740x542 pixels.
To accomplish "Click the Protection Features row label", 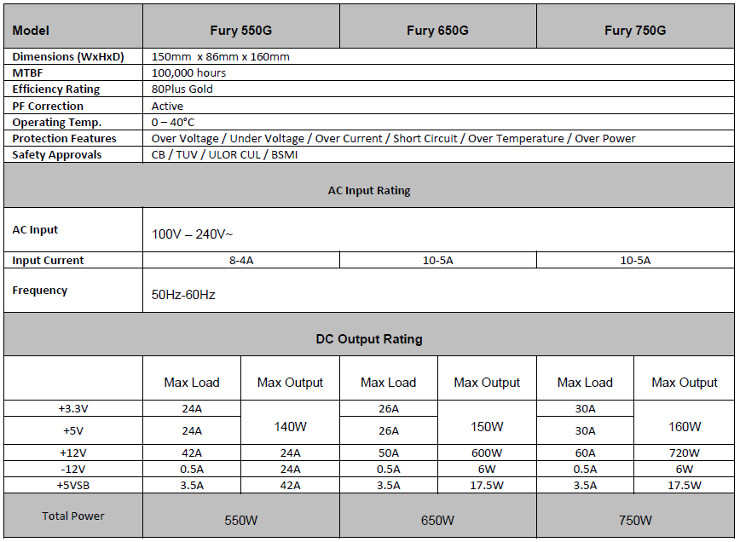I will (64, 138).
